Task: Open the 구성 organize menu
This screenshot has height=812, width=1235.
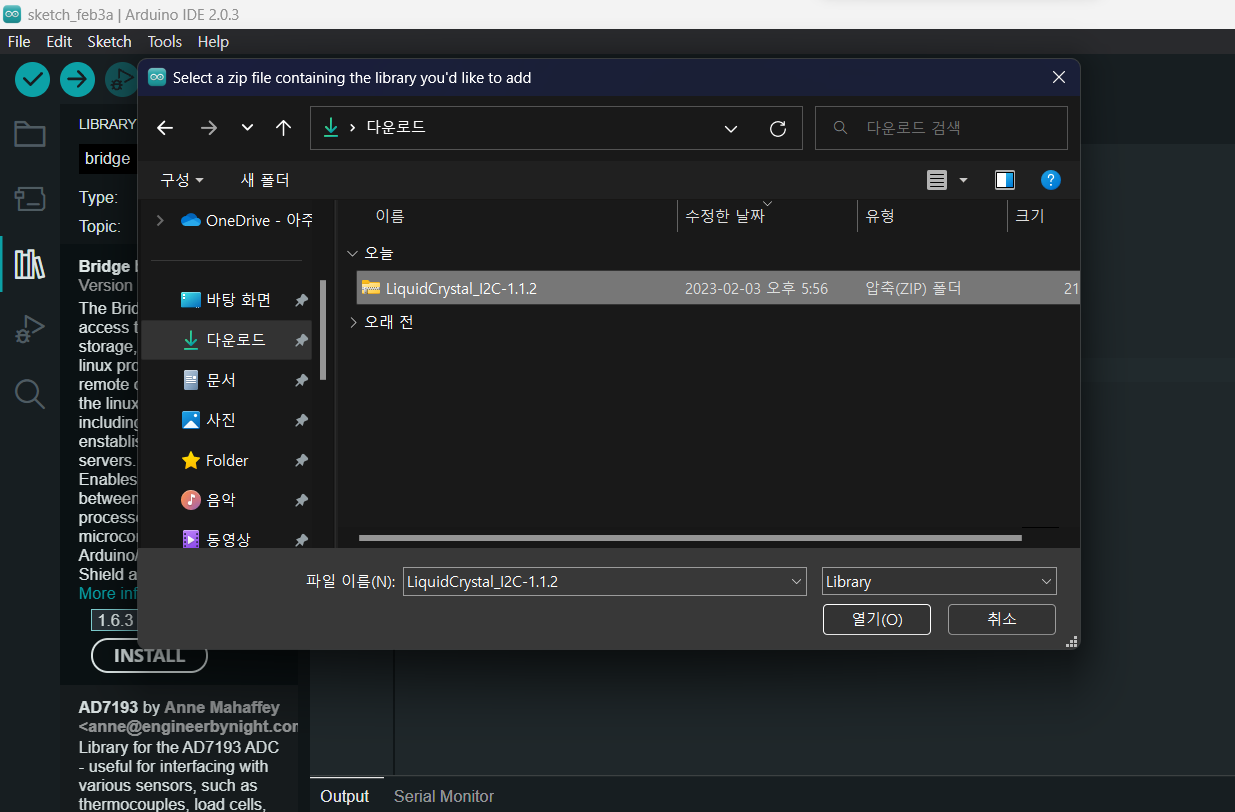Action: [182, 180]
